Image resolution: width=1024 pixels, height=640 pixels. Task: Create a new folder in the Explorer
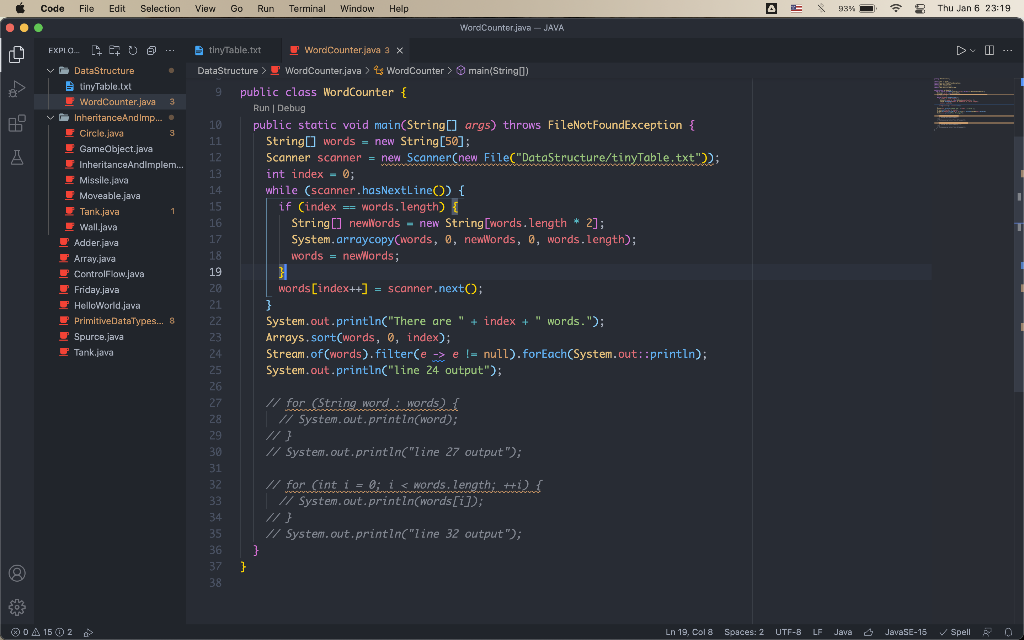pyautogui.click(x=114, y=50)
